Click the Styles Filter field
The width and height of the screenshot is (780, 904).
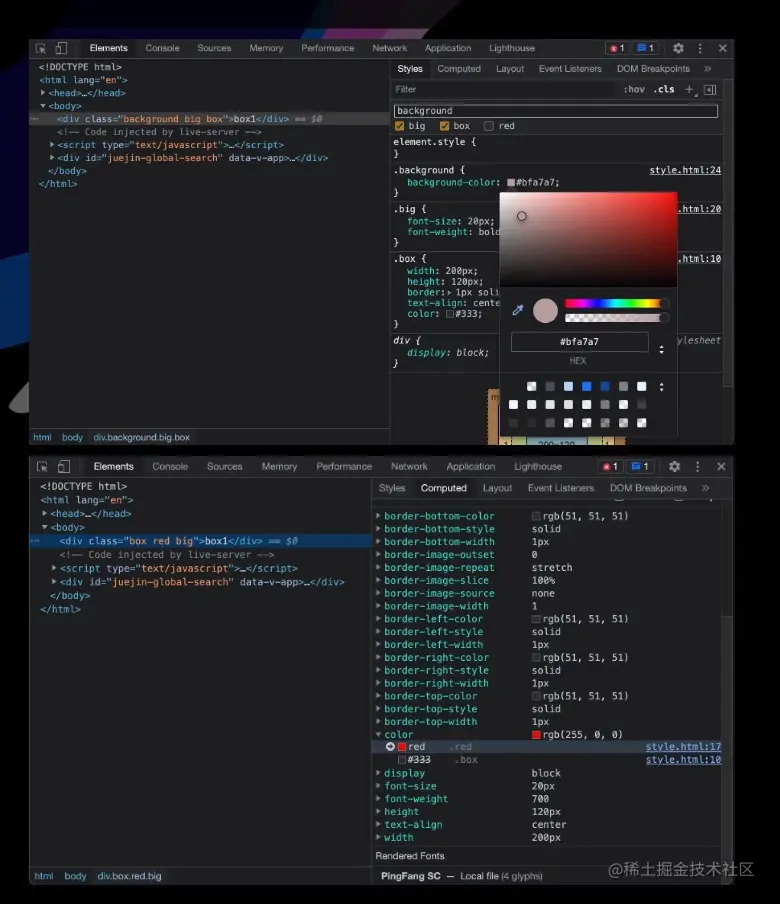(503, 89)
